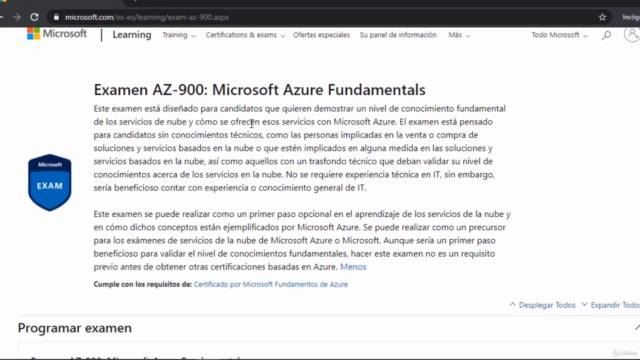Click the Programar examen heading

coord(75,328)
